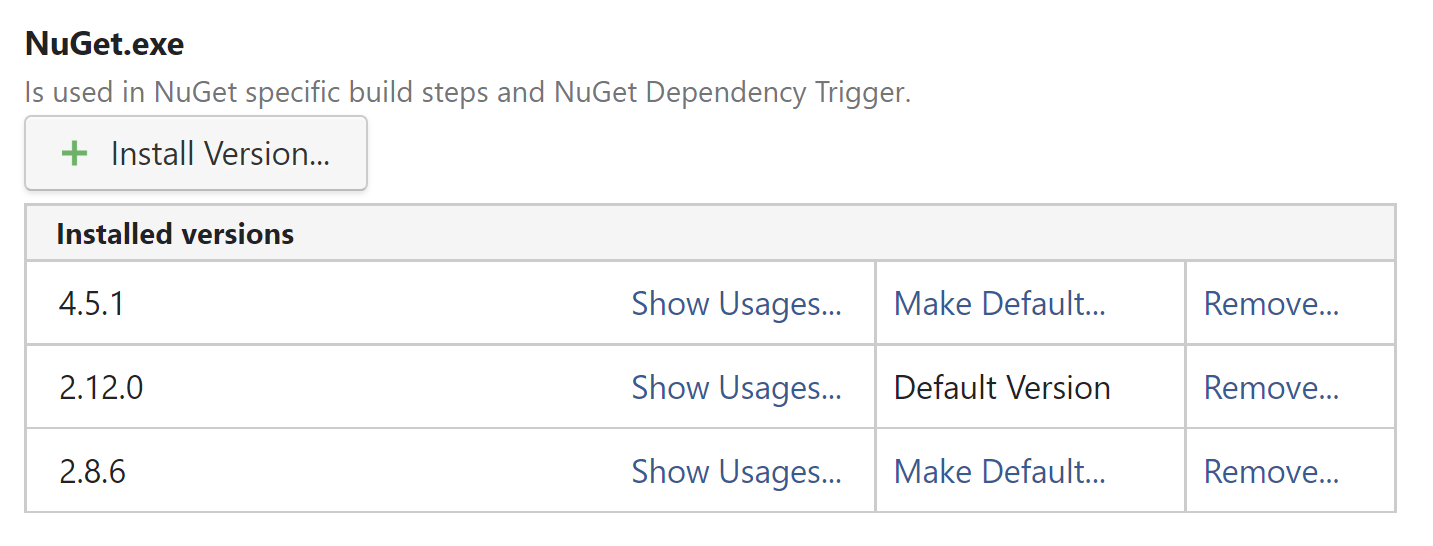Click the Installed versions table header
The height and width of the screenshot is (546, 1433).
(x=175, y=234)
